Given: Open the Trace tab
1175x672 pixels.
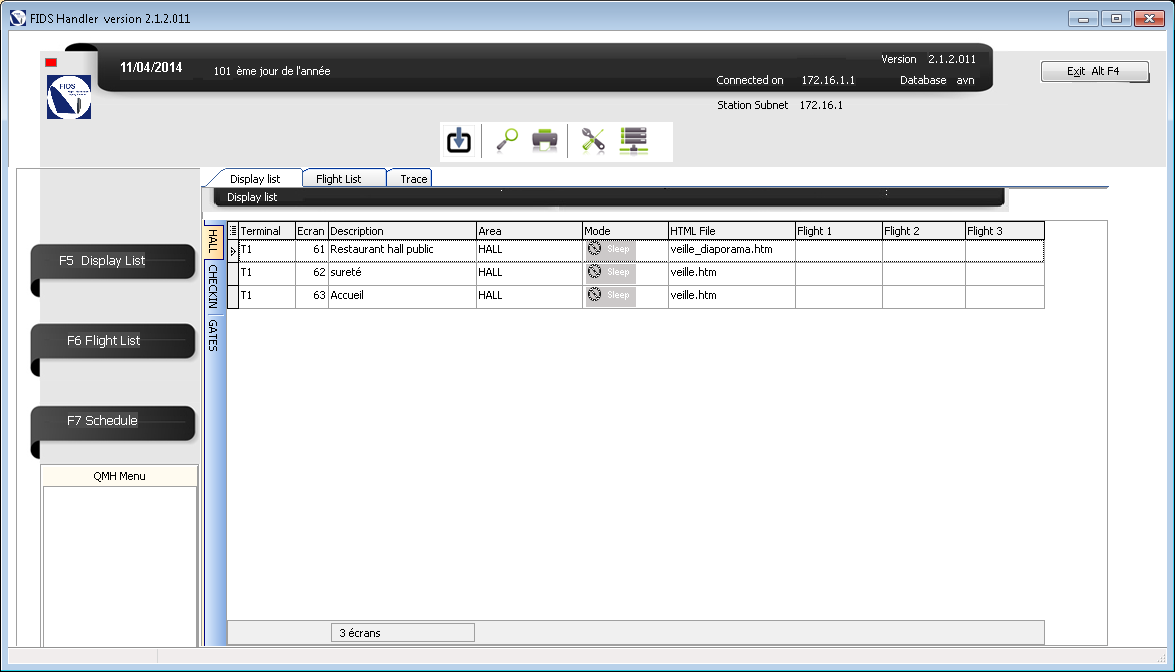Looking at the screenshot, I should (x=413, y=179).
